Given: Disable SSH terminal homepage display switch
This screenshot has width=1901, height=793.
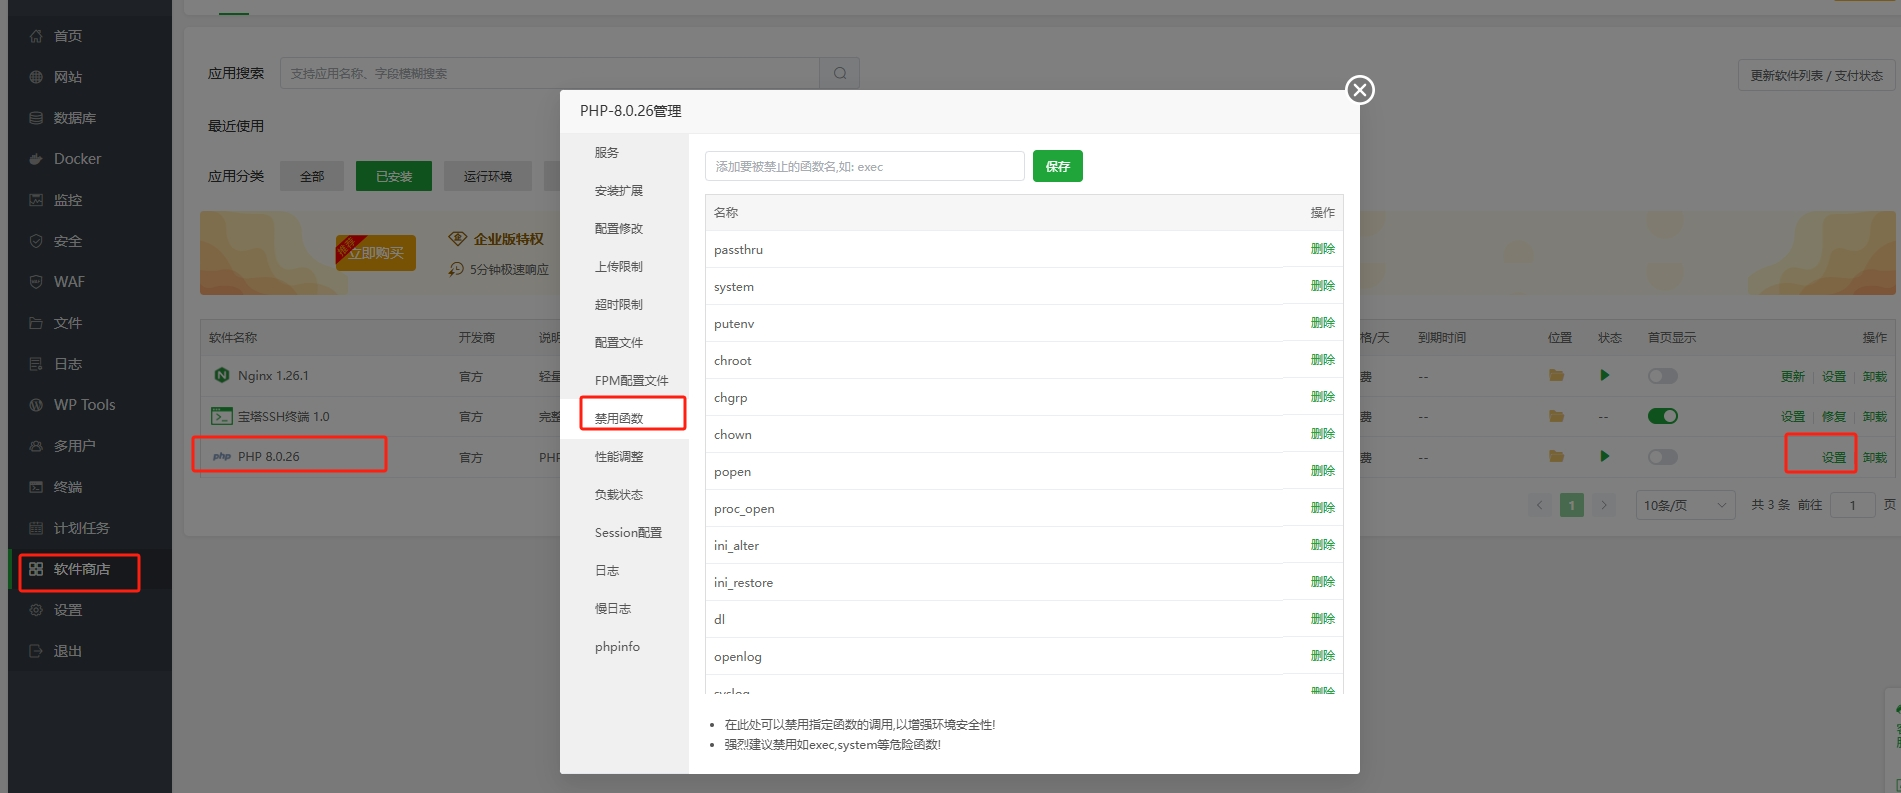Looking at the screenshot, I should click(1662, 416).
